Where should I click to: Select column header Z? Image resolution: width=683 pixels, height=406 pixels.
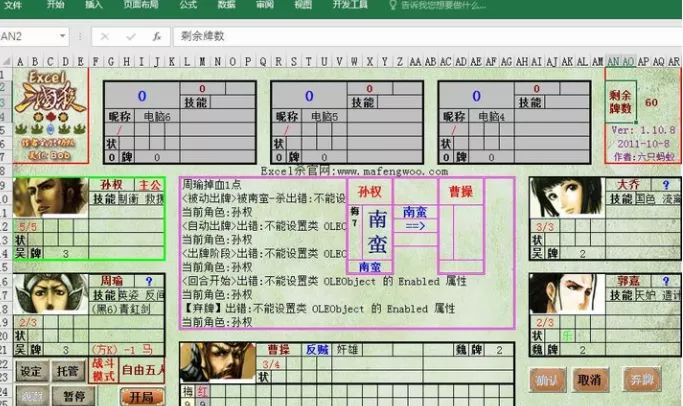(x=399, y=62)
